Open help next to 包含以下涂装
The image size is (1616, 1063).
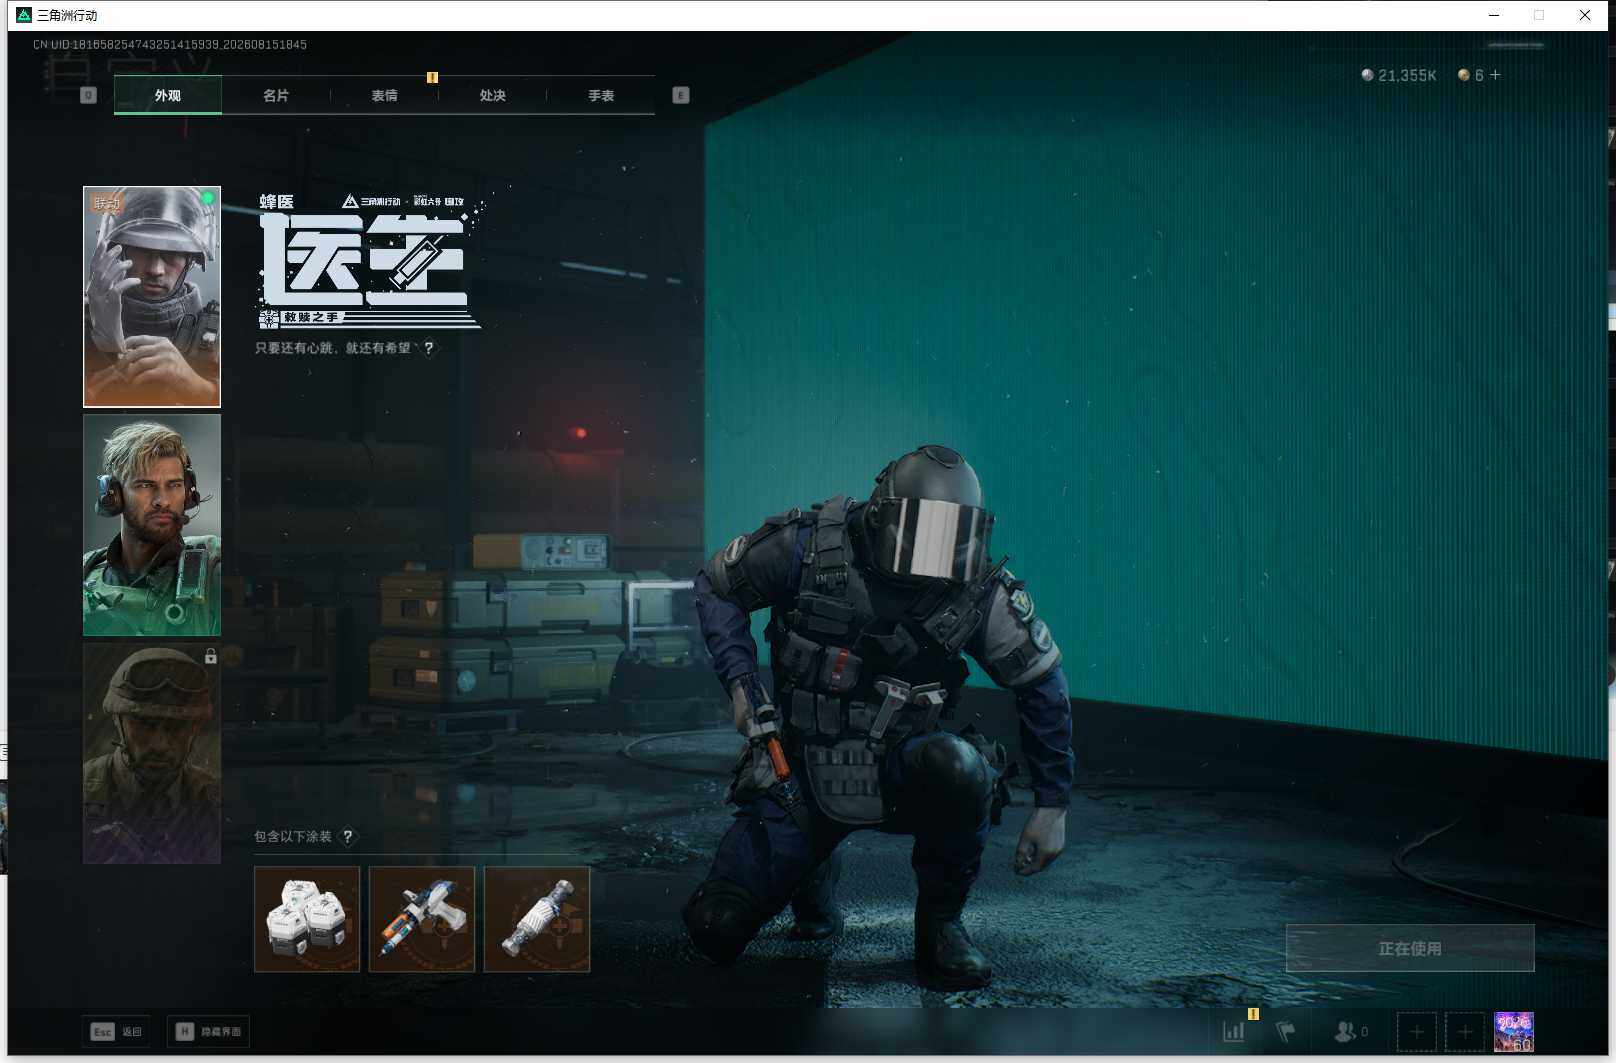pyautogui.click(x=348, y=836)
